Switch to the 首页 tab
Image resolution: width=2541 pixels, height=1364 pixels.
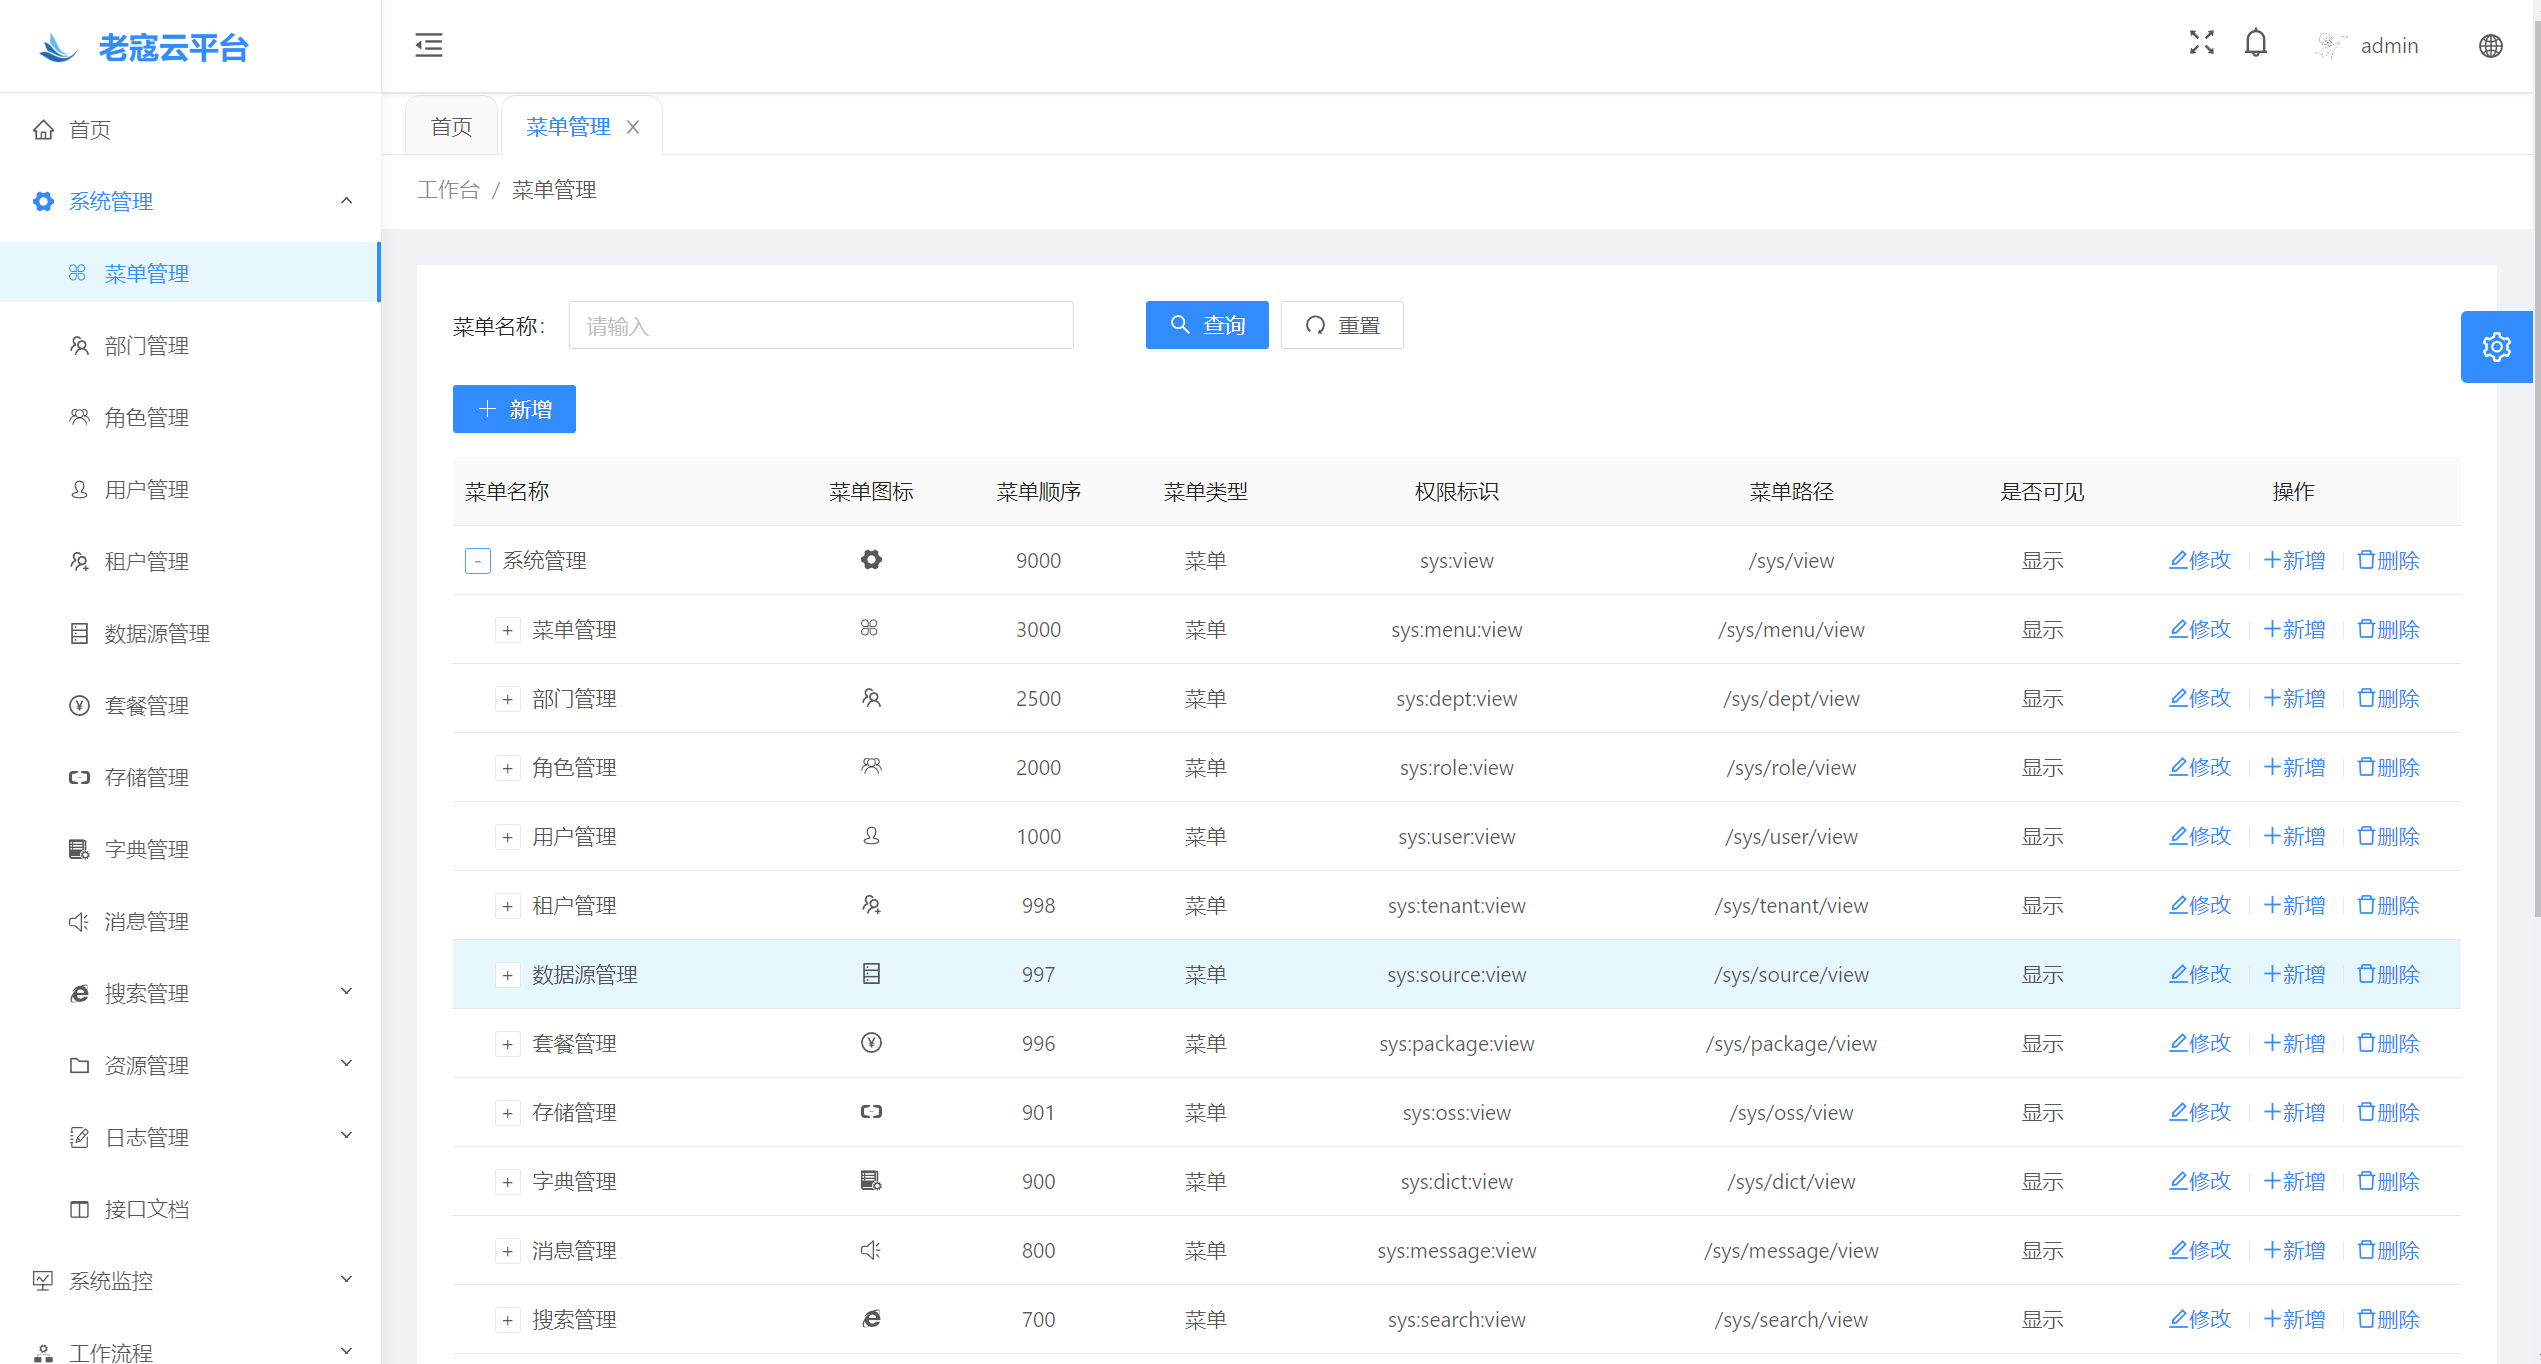click(451, 127)
